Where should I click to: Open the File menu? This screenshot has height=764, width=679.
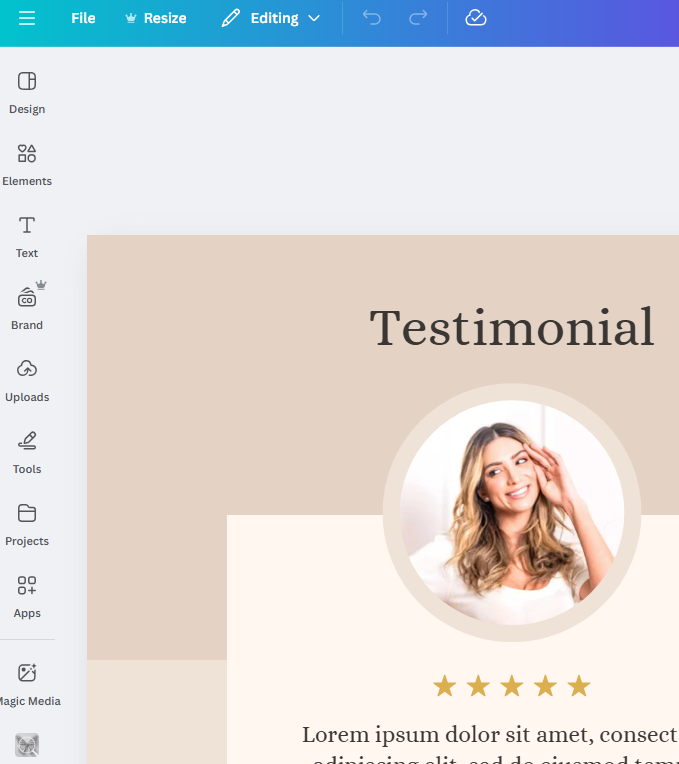click(83, 19)
